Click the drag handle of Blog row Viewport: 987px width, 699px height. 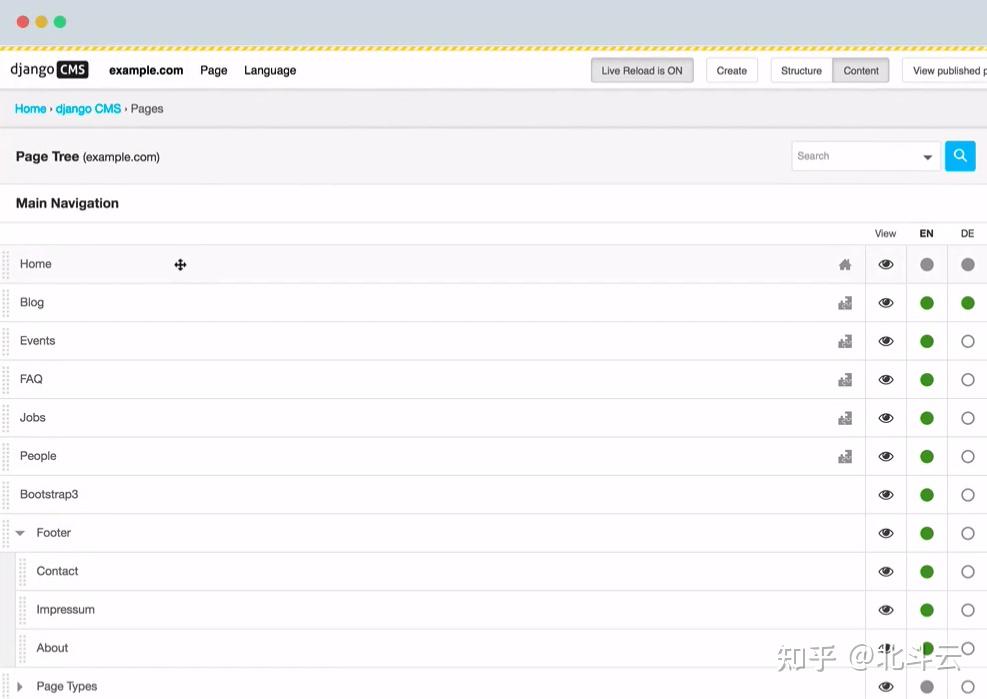point(6,303)
